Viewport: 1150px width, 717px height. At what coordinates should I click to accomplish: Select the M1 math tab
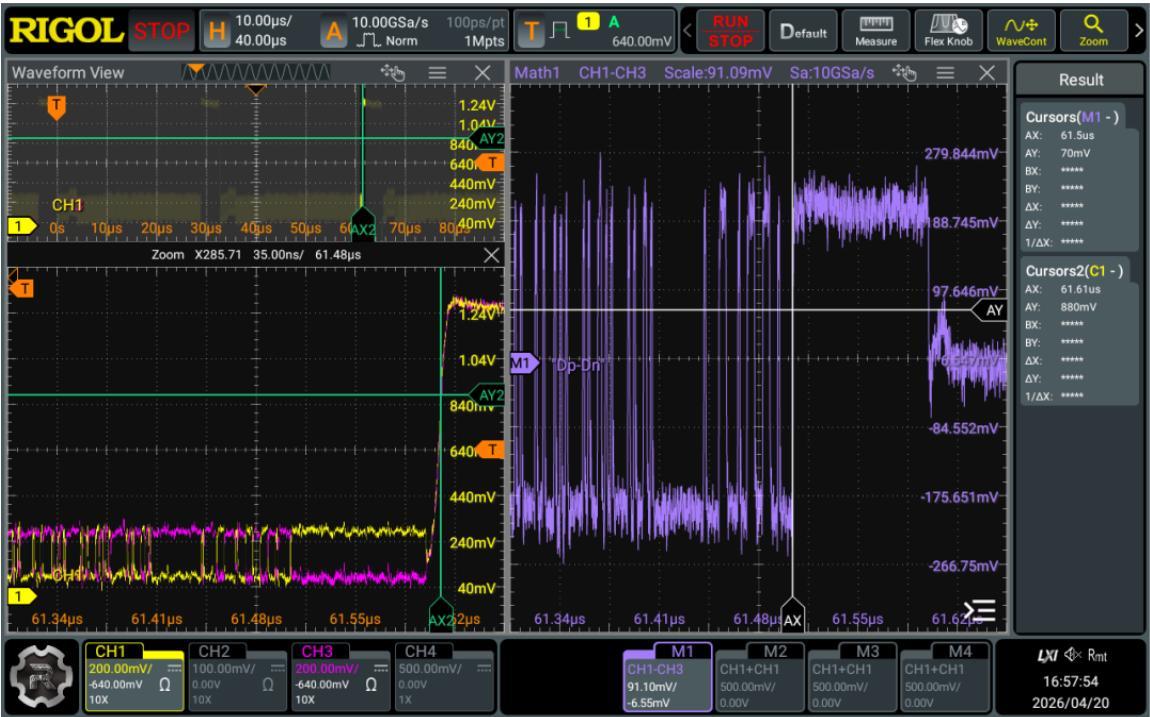(667, 677)
